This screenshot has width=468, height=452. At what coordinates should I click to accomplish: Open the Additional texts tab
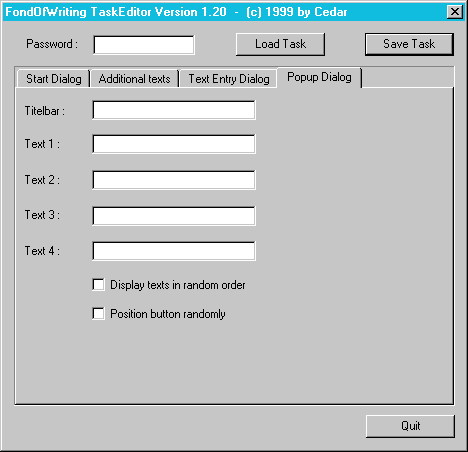[x=135, y=79]
